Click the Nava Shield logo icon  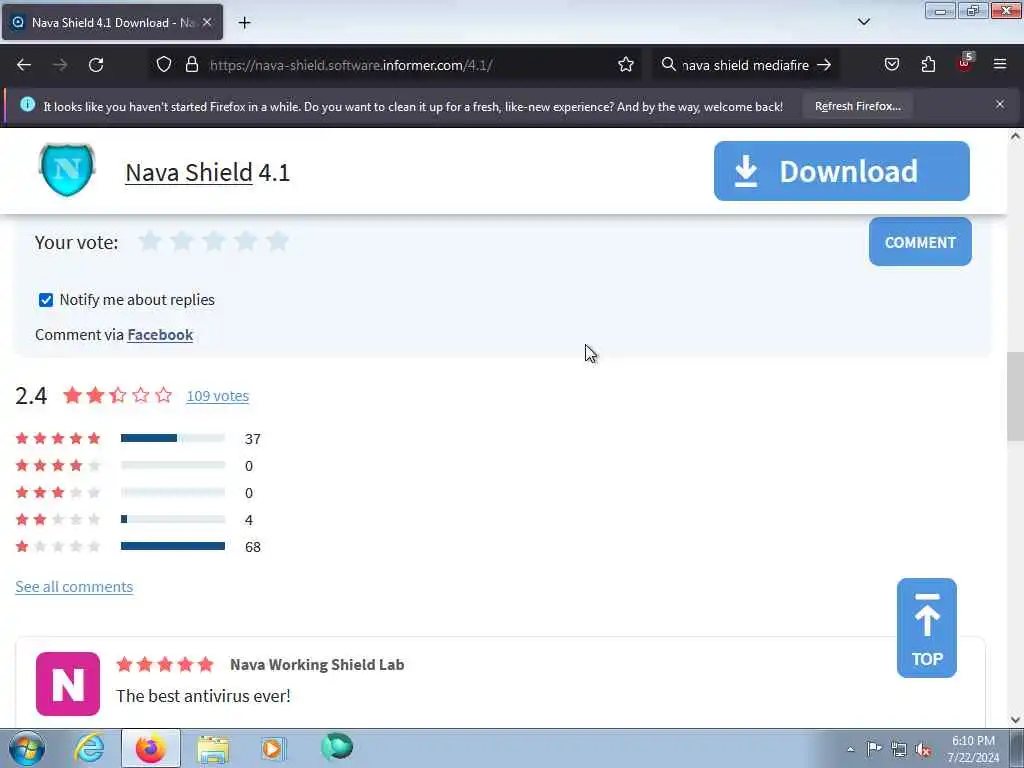pyautogui.click(x=67, y=170)
